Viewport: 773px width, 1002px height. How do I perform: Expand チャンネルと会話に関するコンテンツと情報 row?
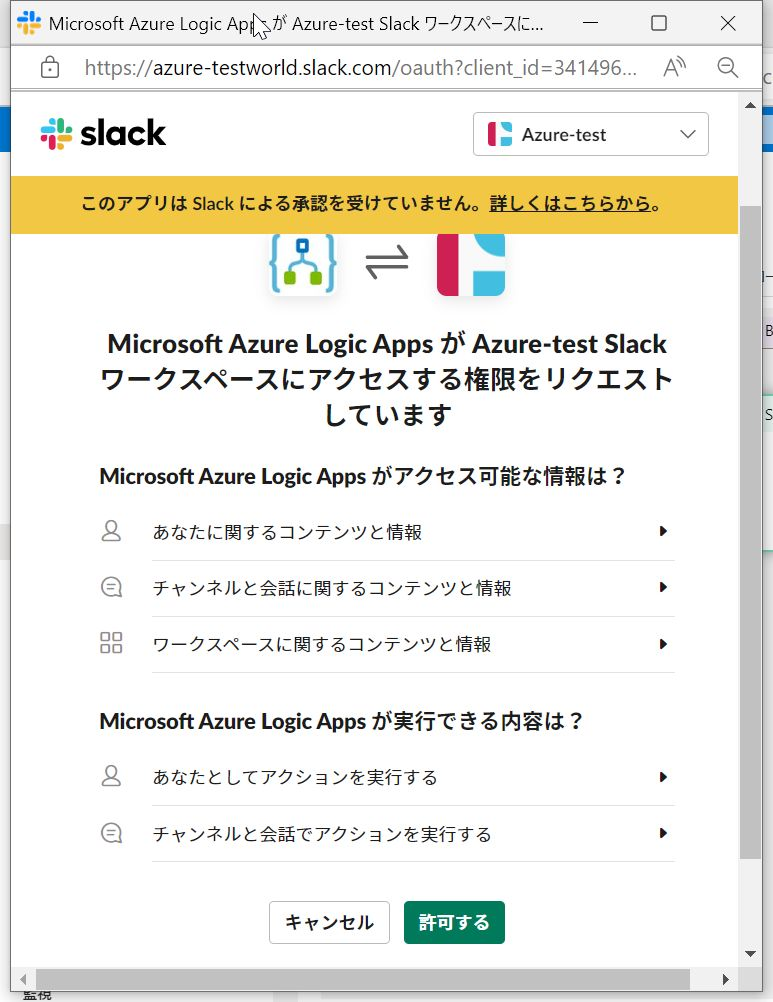pos(413,588)
